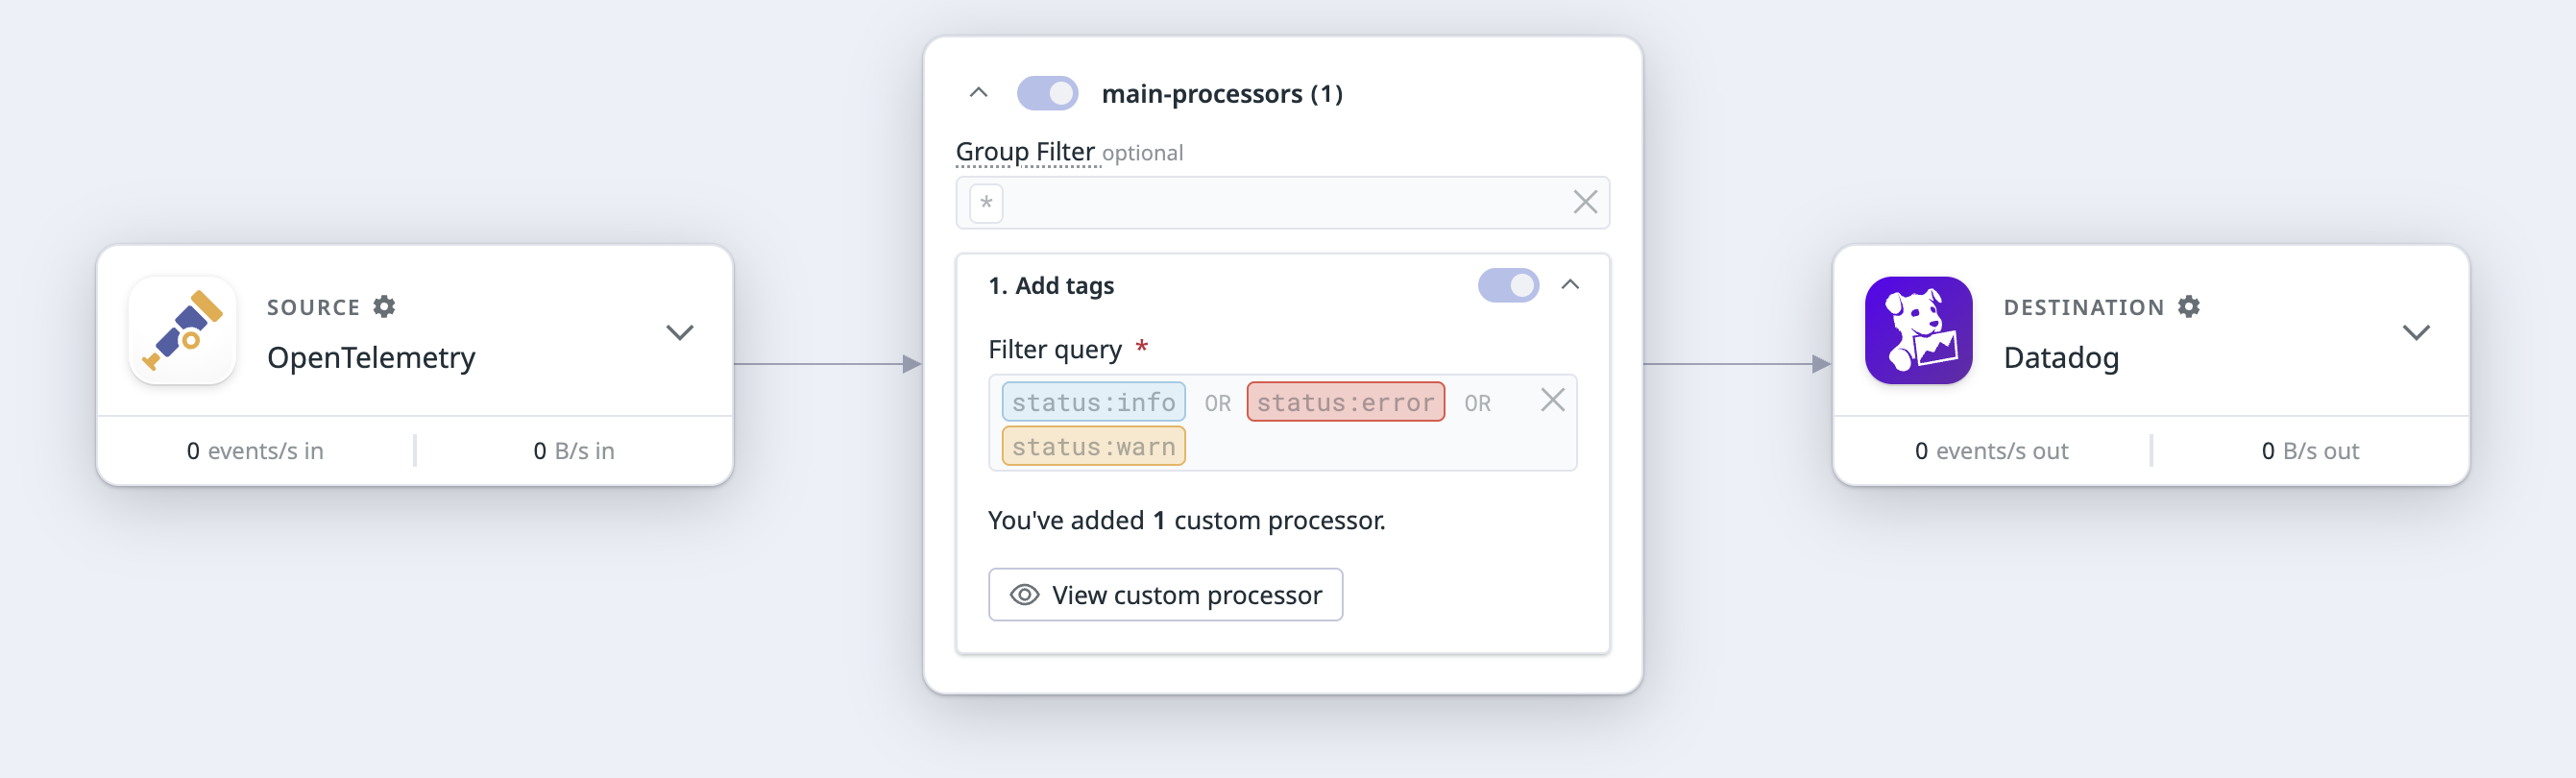Viewport: 2576px width, 778px height.
Task: Click View custom processor button
Action: pyautogui.click(x=1165, y=595)
